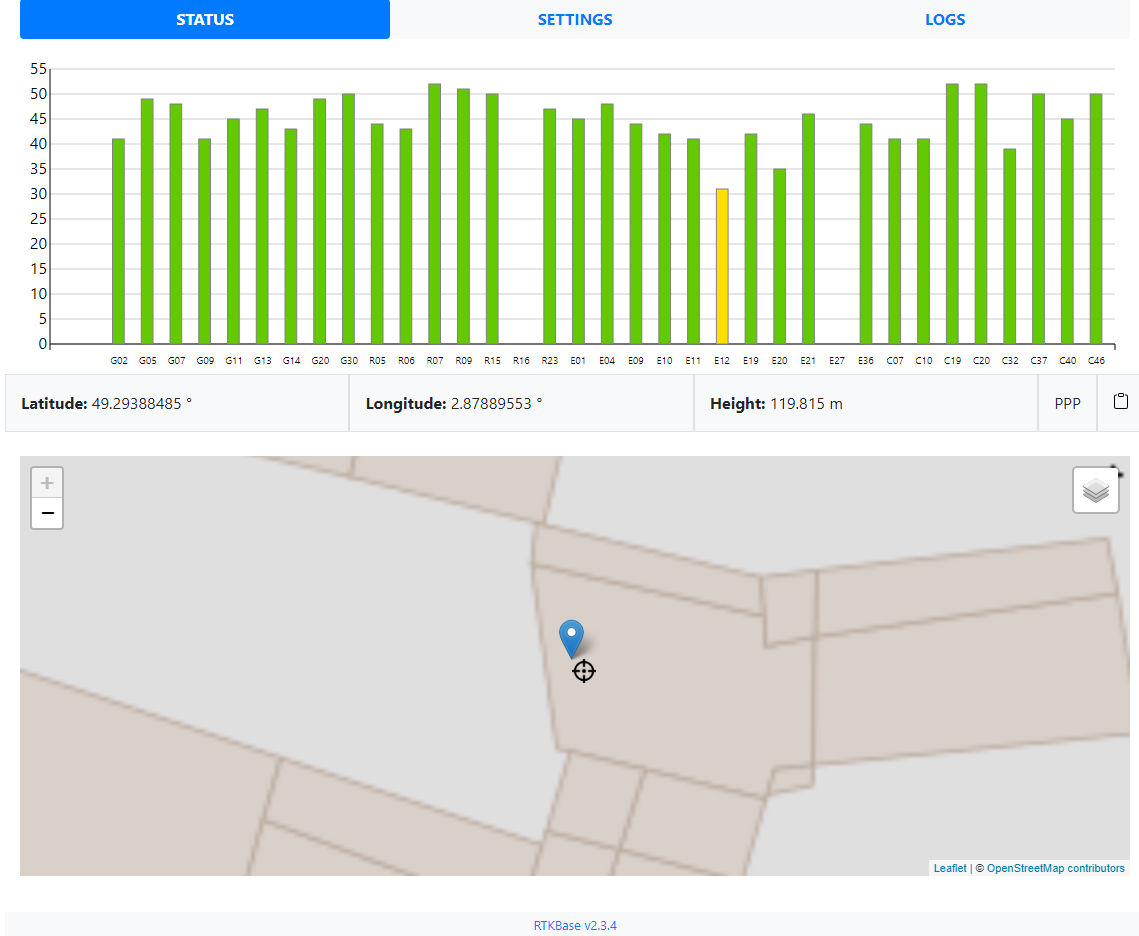Click the G05 axis label

click(147, 360)
